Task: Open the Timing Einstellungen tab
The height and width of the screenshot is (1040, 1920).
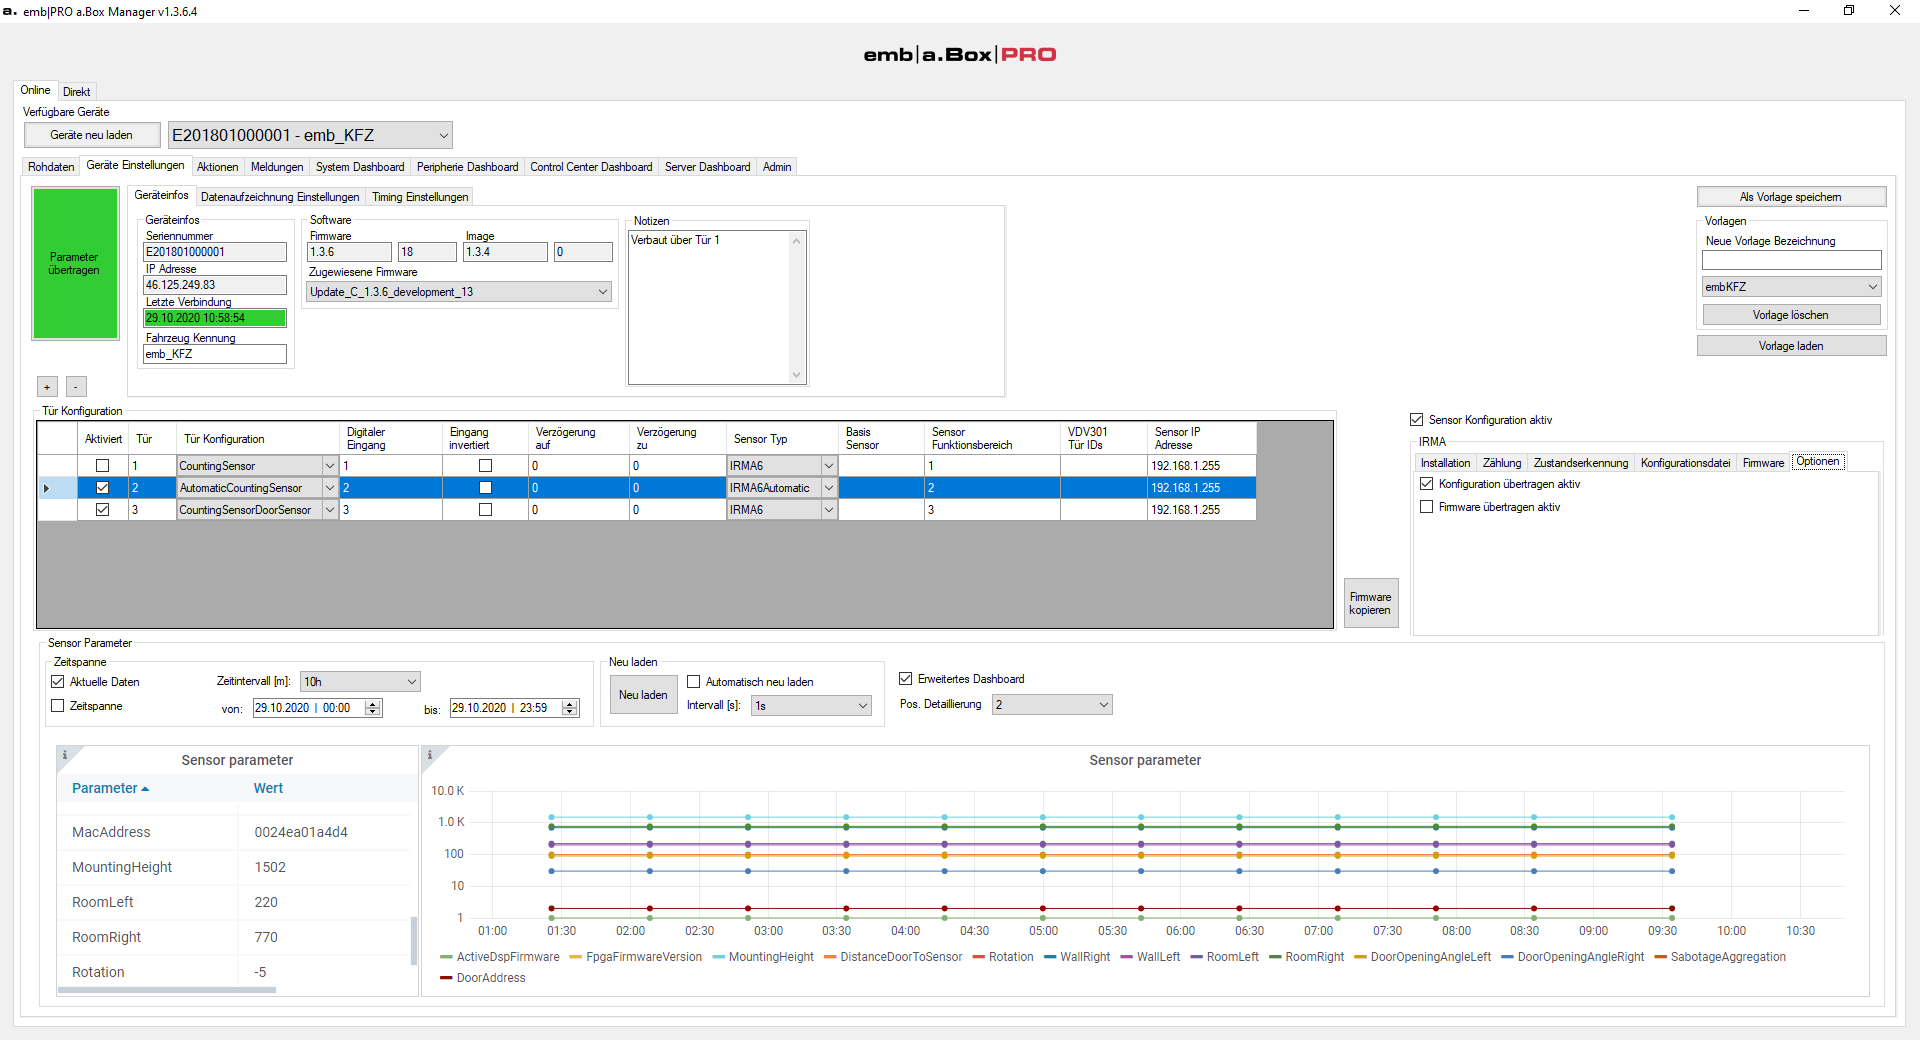Action: click(420, 197)
